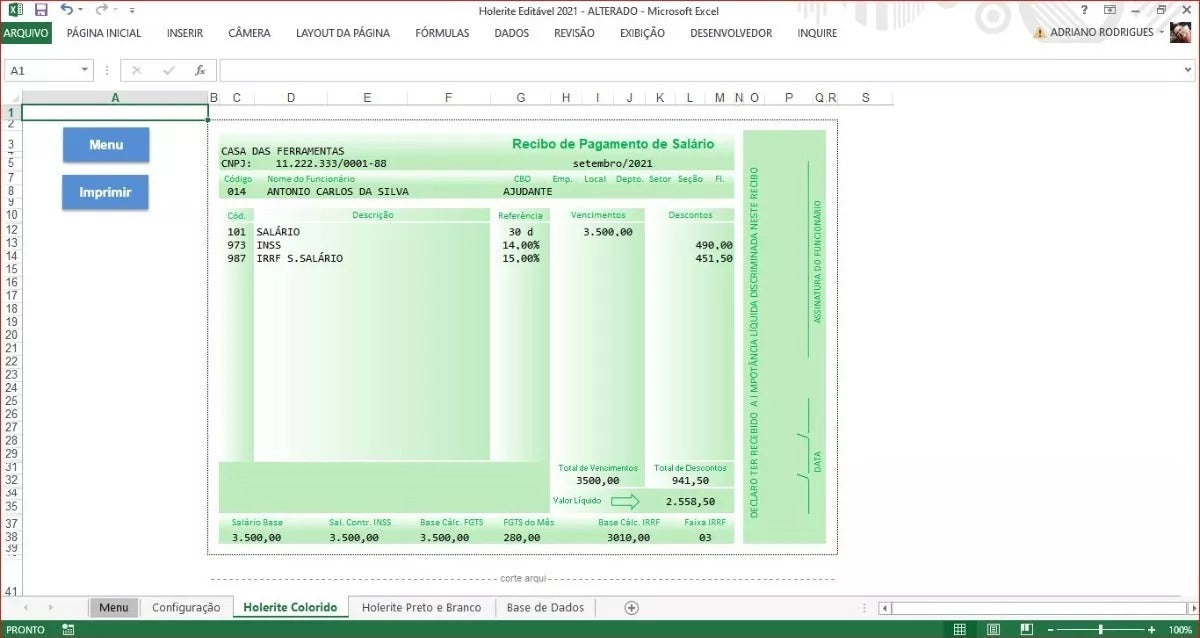Start macro recording from the status bar
Screen dimensions: 1200x638
tap(66, 629)
